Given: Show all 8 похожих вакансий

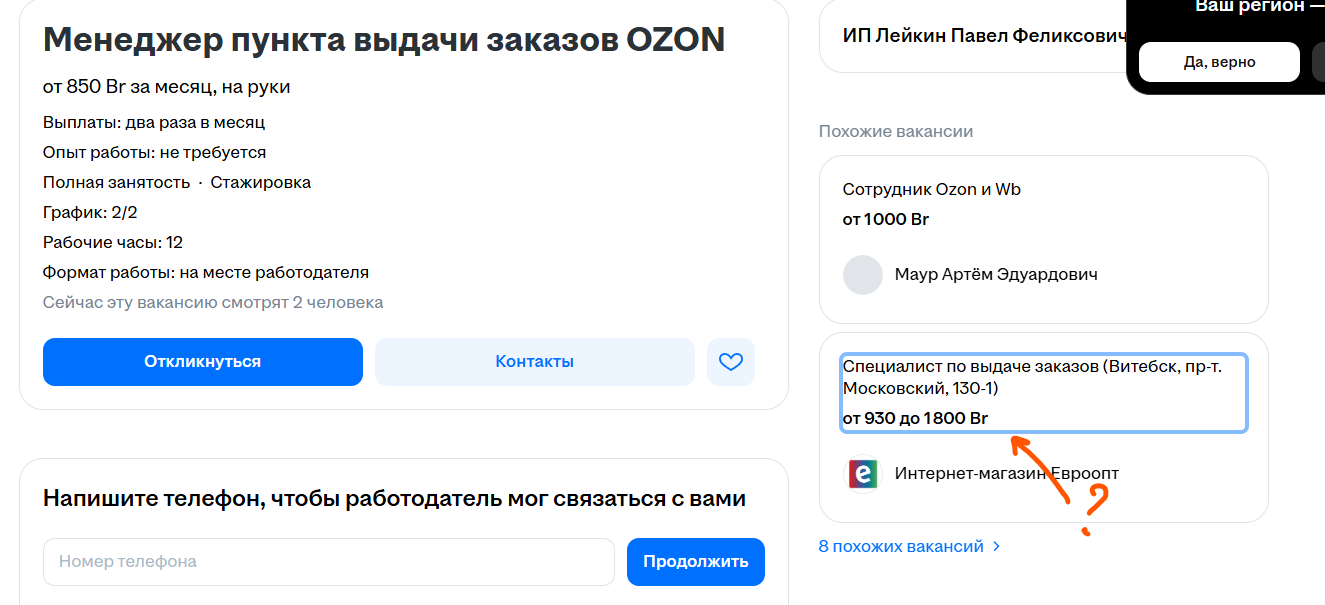Looking at the screenshot, I should 901,547.
